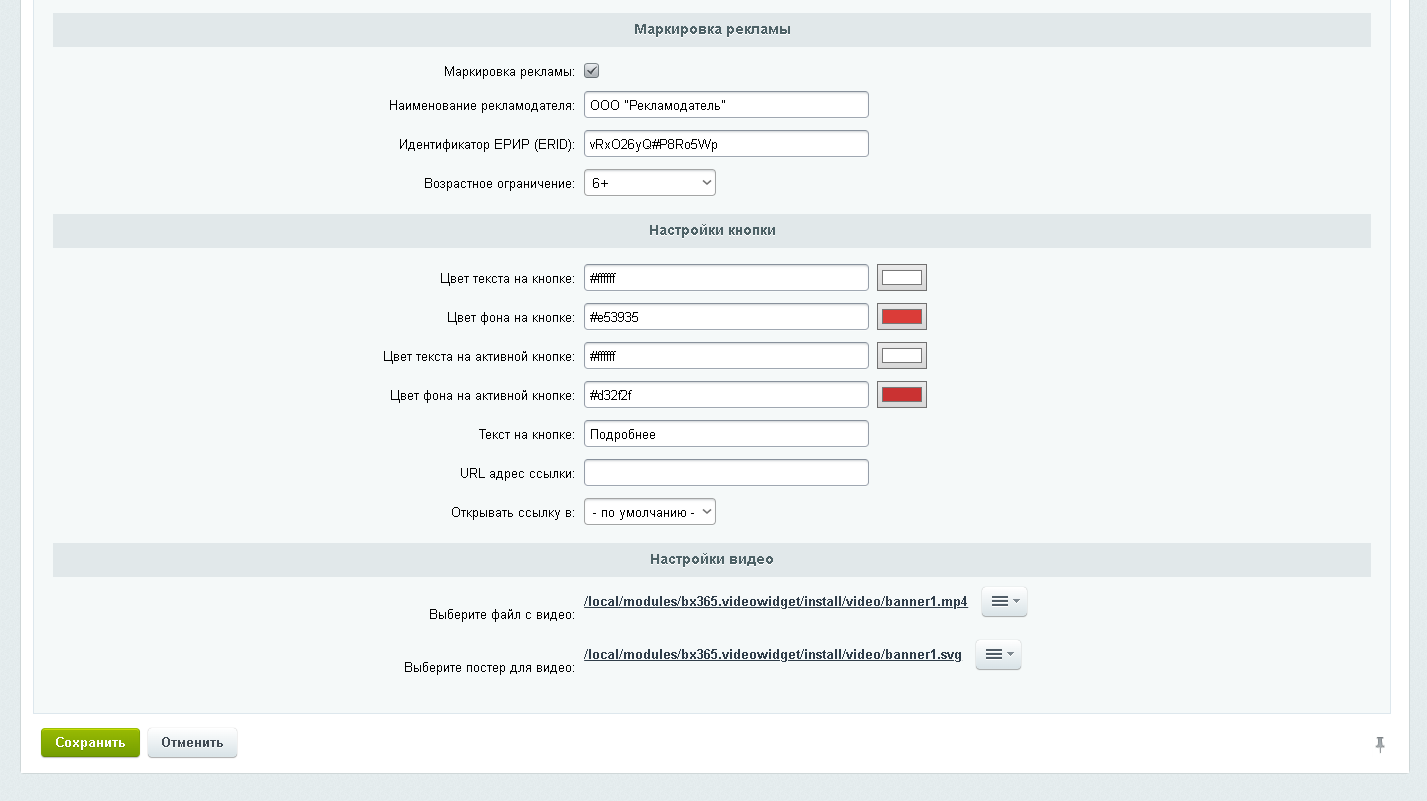The height and width of the screenshot is (801, 1427).
Task: Open the menu icon beside banner1.mp4
Action: [1004, 601]
